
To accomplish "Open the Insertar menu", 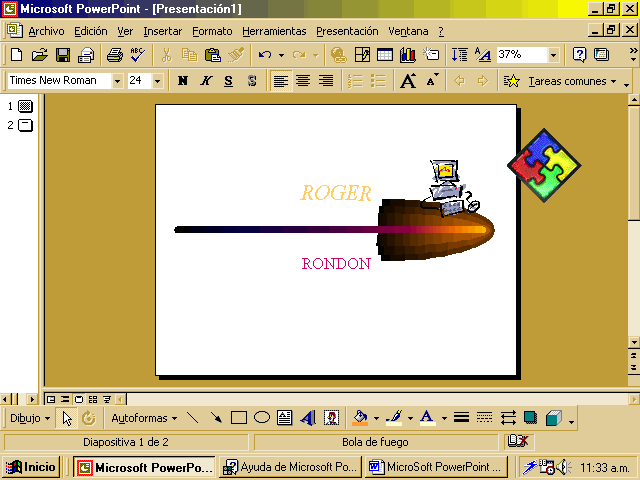I will tap(162, 31).
